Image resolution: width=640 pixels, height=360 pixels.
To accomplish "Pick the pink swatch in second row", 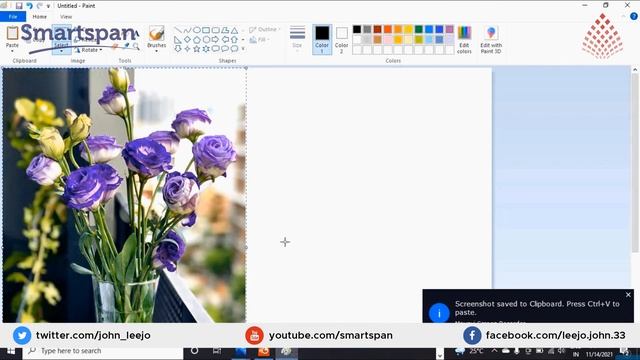I will pyautogui.click(x=388, y=40).
